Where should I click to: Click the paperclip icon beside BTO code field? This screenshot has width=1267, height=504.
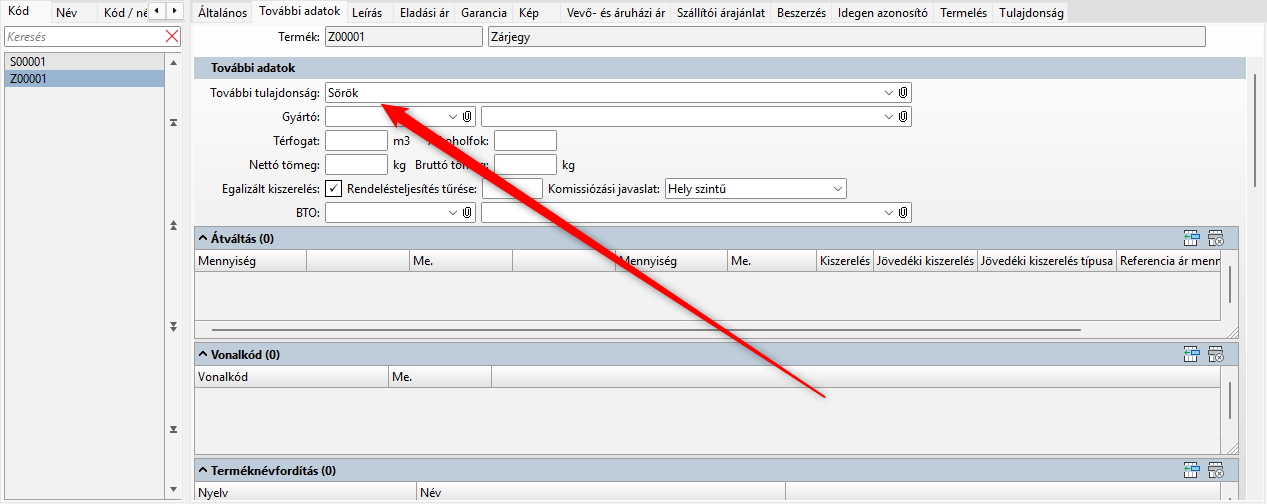467,212
